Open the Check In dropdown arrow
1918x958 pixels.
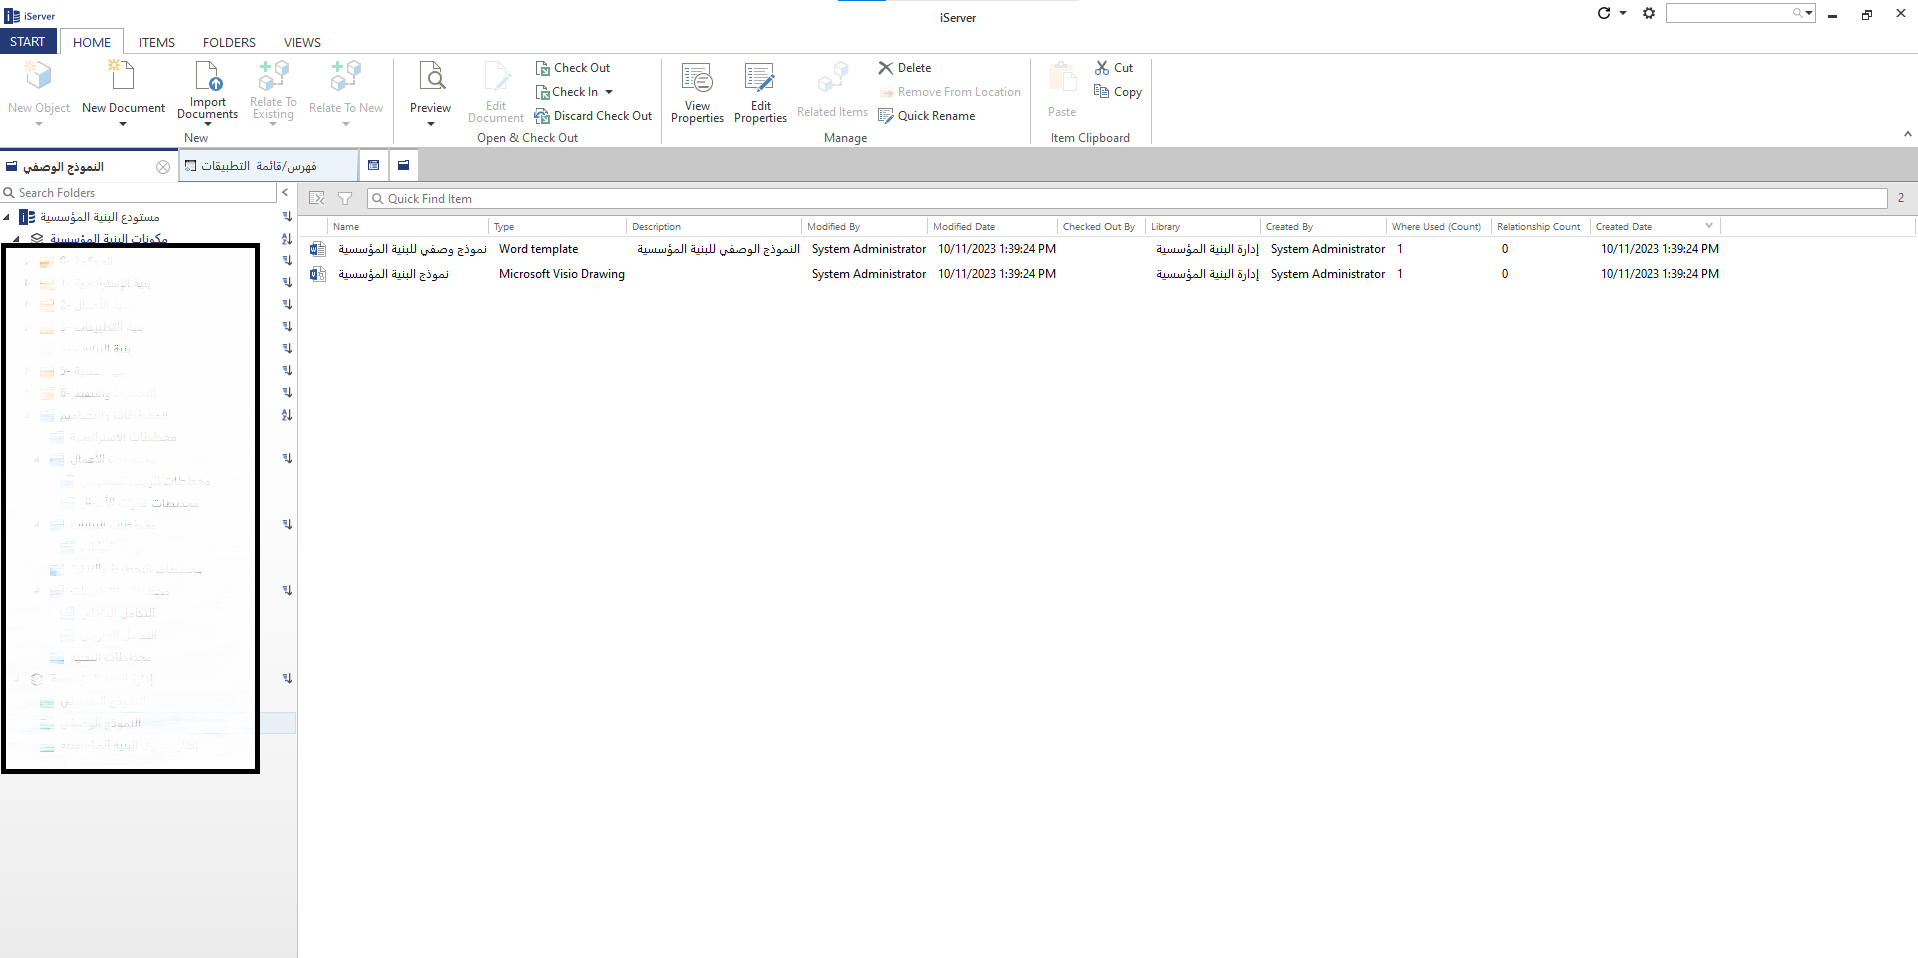[x=609, y=92]
